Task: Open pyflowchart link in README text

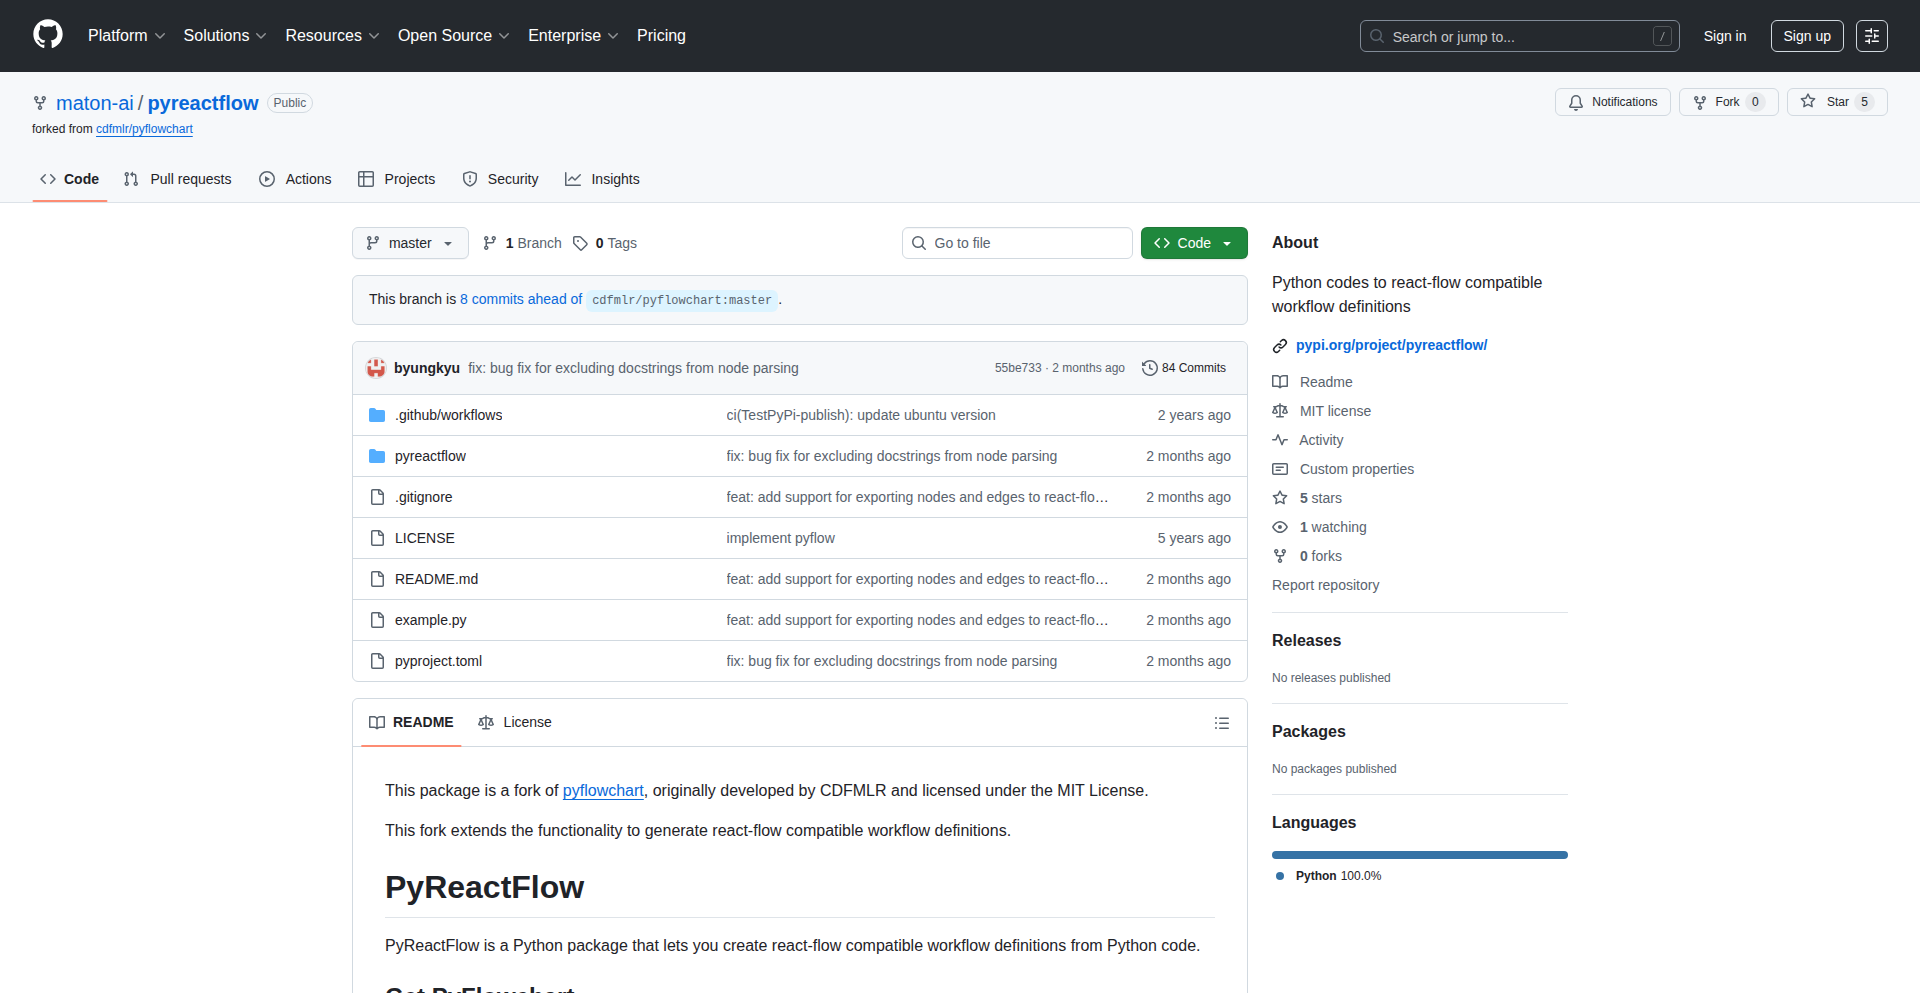Action: click(x=603, y=790)
